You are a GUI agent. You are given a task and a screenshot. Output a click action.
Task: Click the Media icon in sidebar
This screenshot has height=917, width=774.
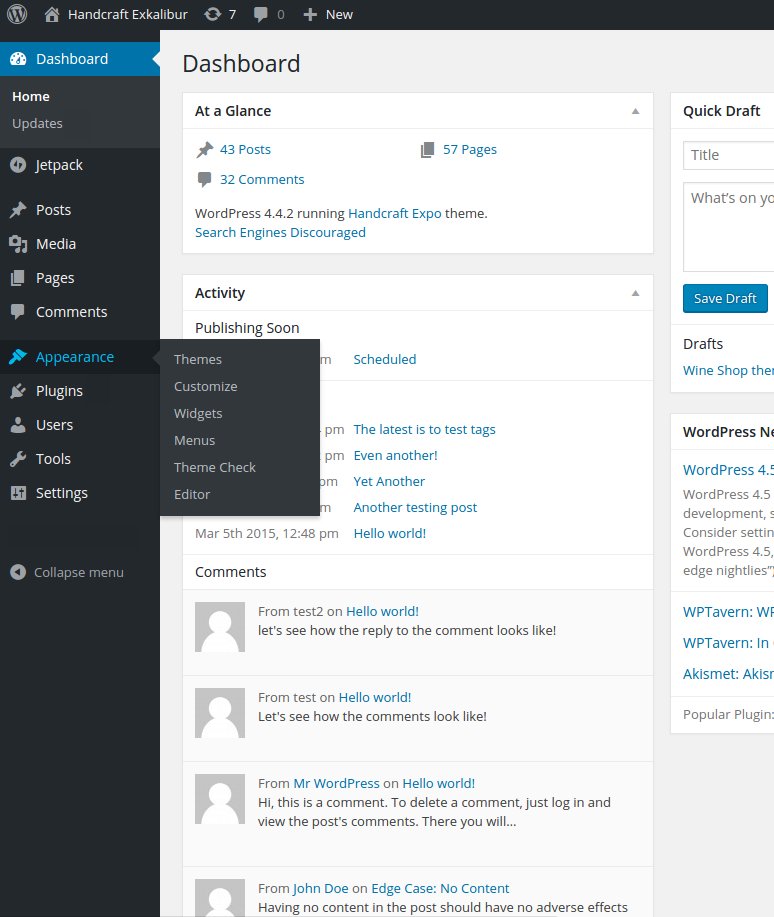[x=18, y=244]
